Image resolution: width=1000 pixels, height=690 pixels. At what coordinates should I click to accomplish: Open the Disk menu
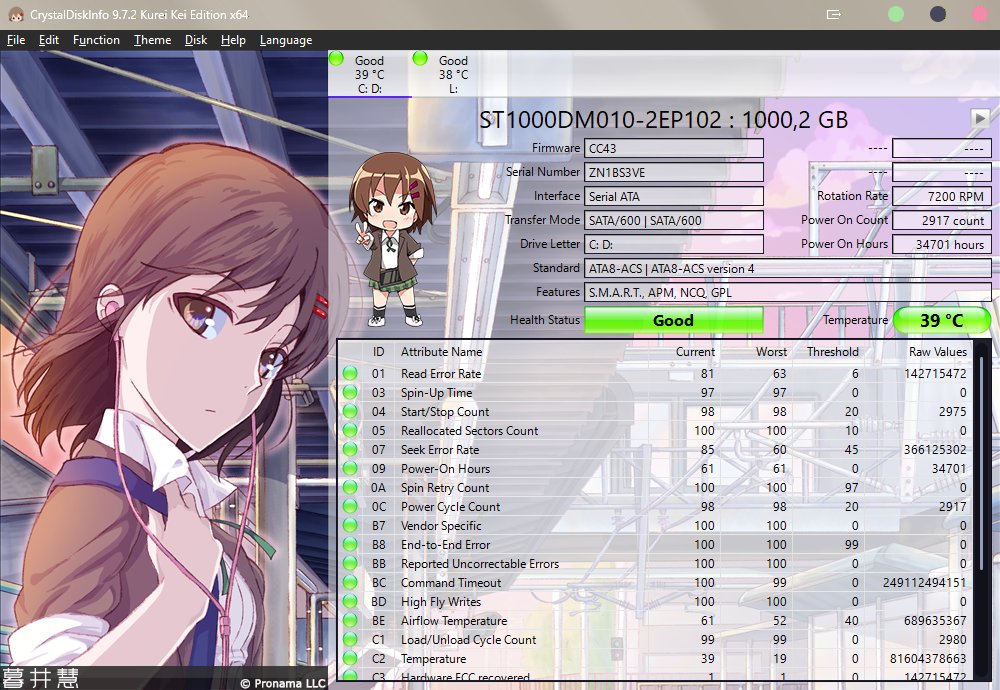pos(196,40)
